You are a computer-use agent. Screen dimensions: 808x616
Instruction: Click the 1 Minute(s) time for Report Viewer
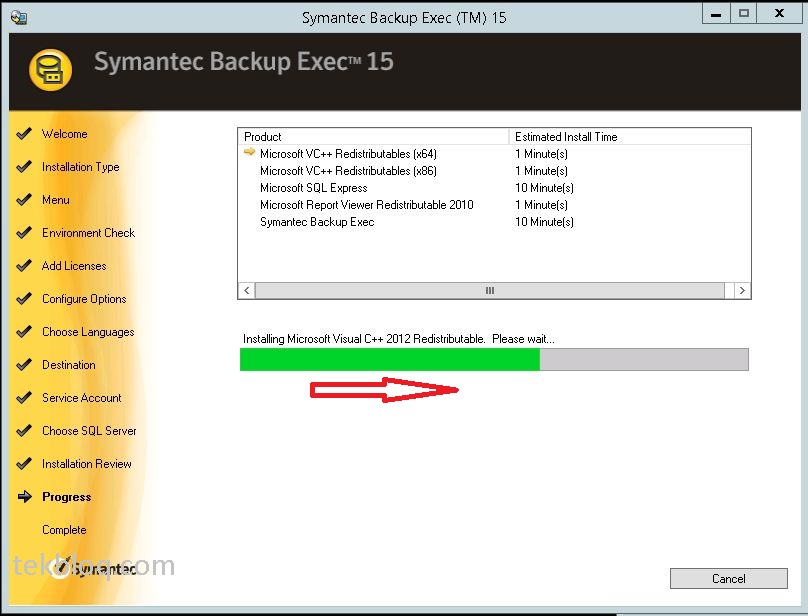click(x=541, y=205)
